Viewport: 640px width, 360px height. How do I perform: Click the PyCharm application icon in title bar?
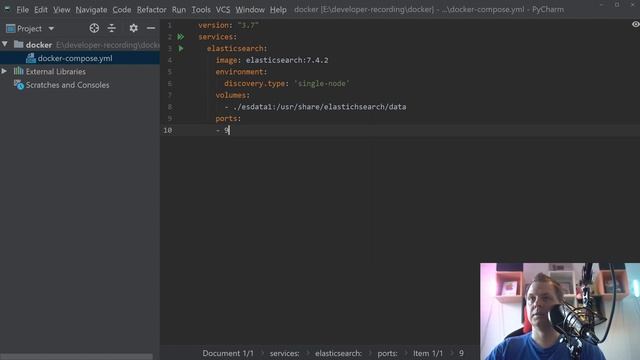7,8
